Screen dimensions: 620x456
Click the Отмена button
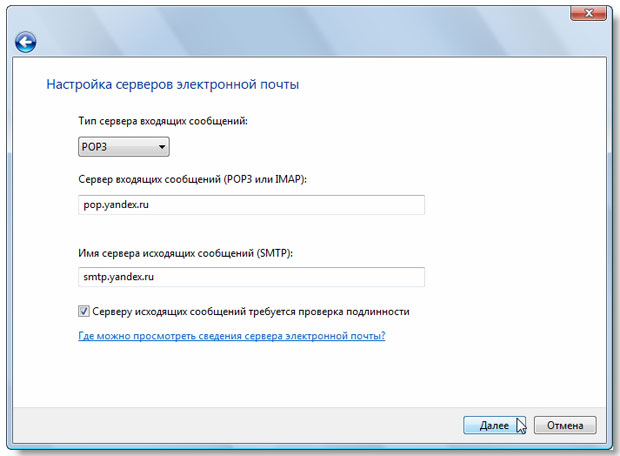(x=565, y=426)
